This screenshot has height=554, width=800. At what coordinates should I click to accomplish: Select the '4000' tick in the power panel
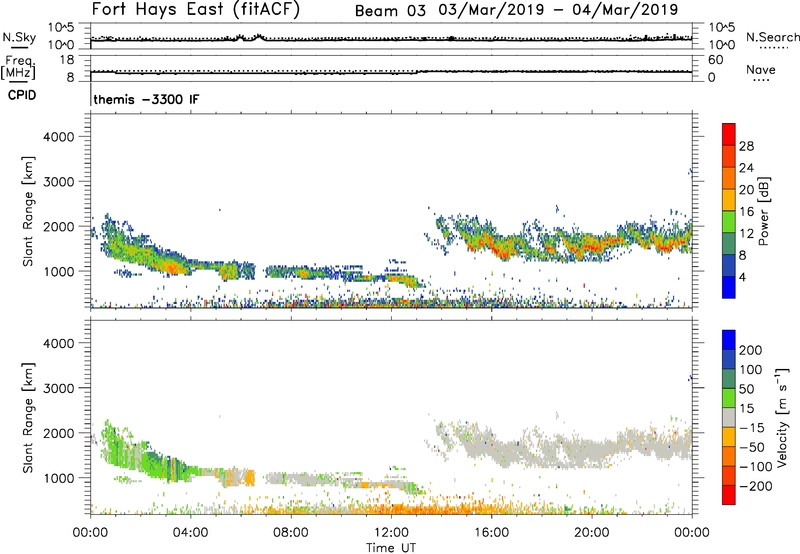(59, 137)
